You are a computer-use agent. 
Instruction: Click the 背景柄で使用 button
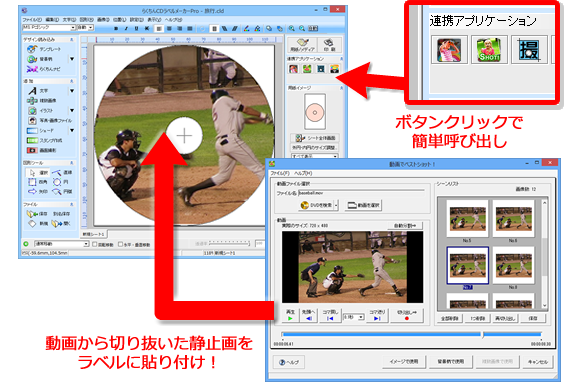[450, 361]
